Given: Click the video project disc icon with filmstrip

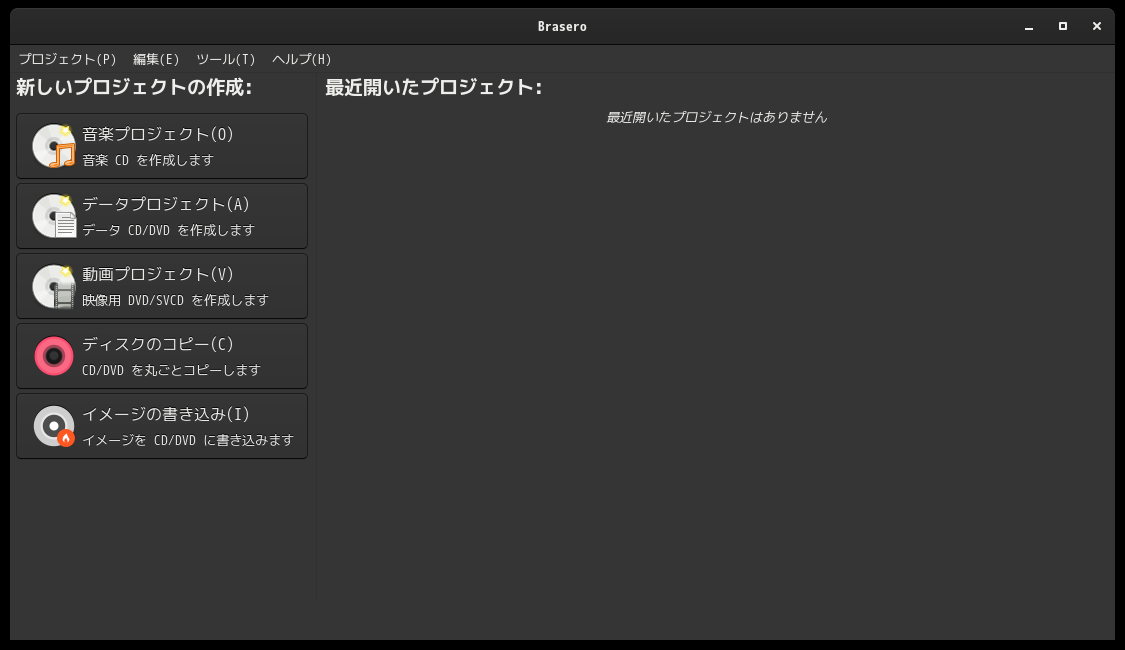Looking at the screenshot, I should click(x=54, y=286).
